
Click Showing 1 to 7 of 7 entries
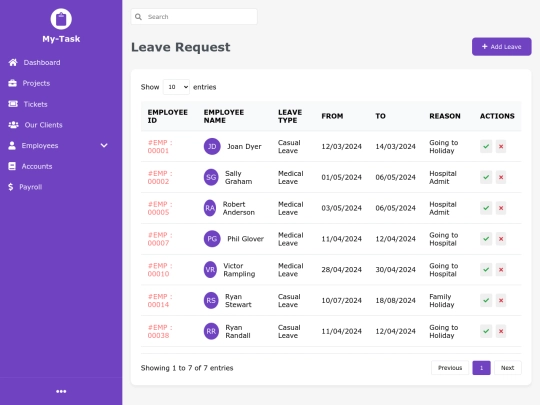pyautogui.click(x=187, y=368)
